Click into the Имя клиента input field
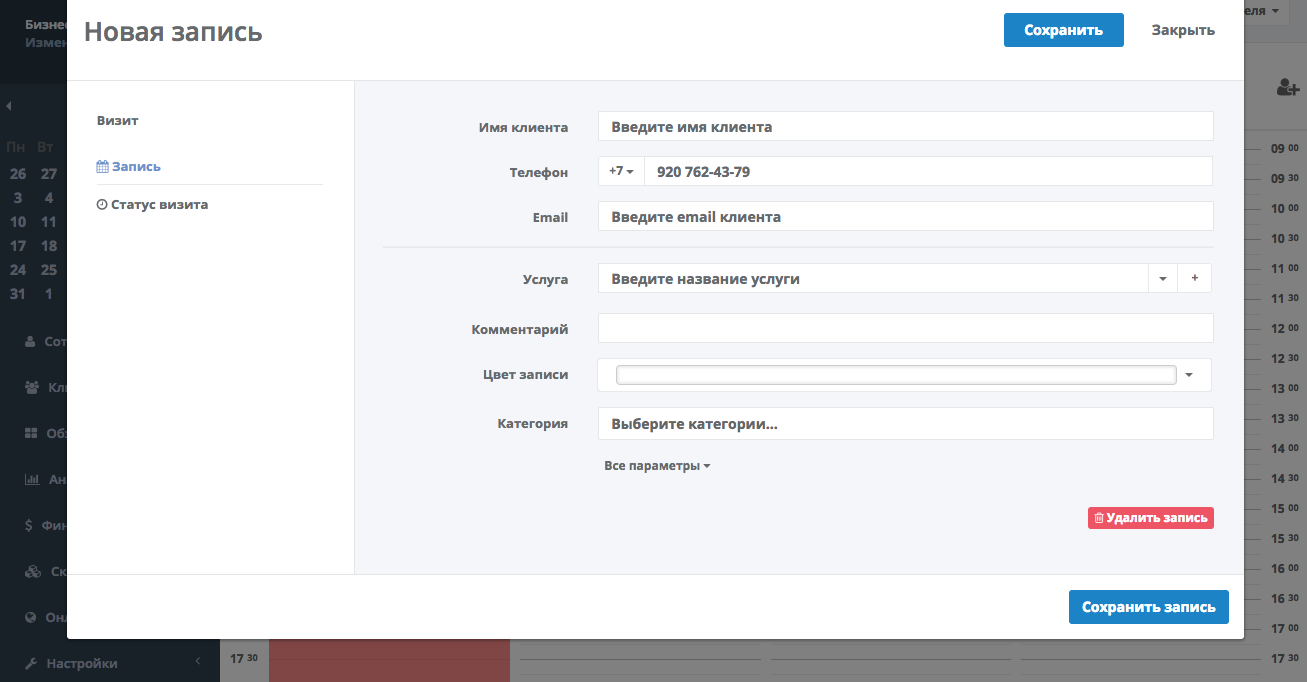 [904, 127]
